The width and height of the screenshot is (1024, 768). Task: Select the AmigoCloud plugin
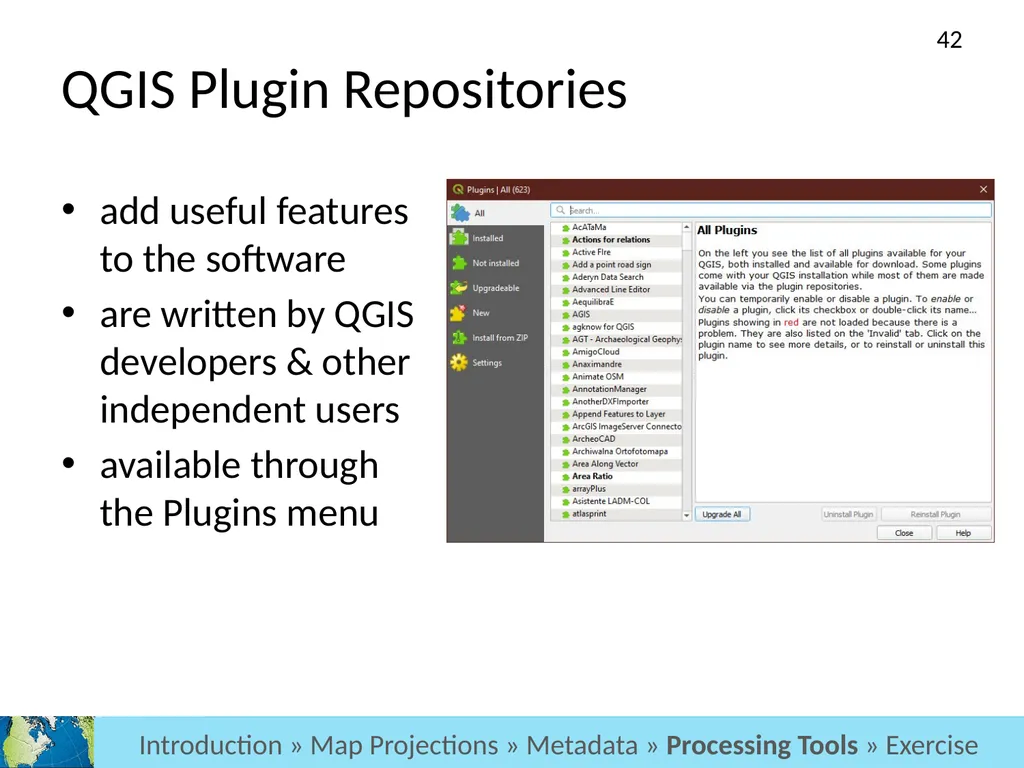616,351
